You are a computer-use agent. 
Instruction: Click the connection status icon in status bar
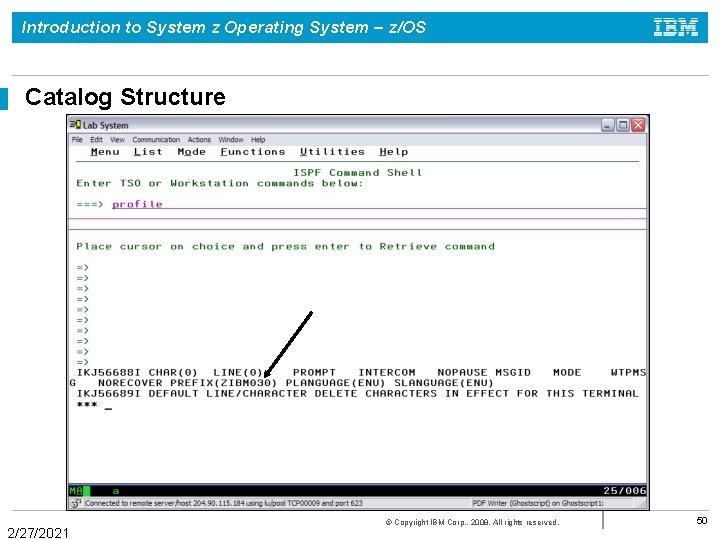[76, 503]
